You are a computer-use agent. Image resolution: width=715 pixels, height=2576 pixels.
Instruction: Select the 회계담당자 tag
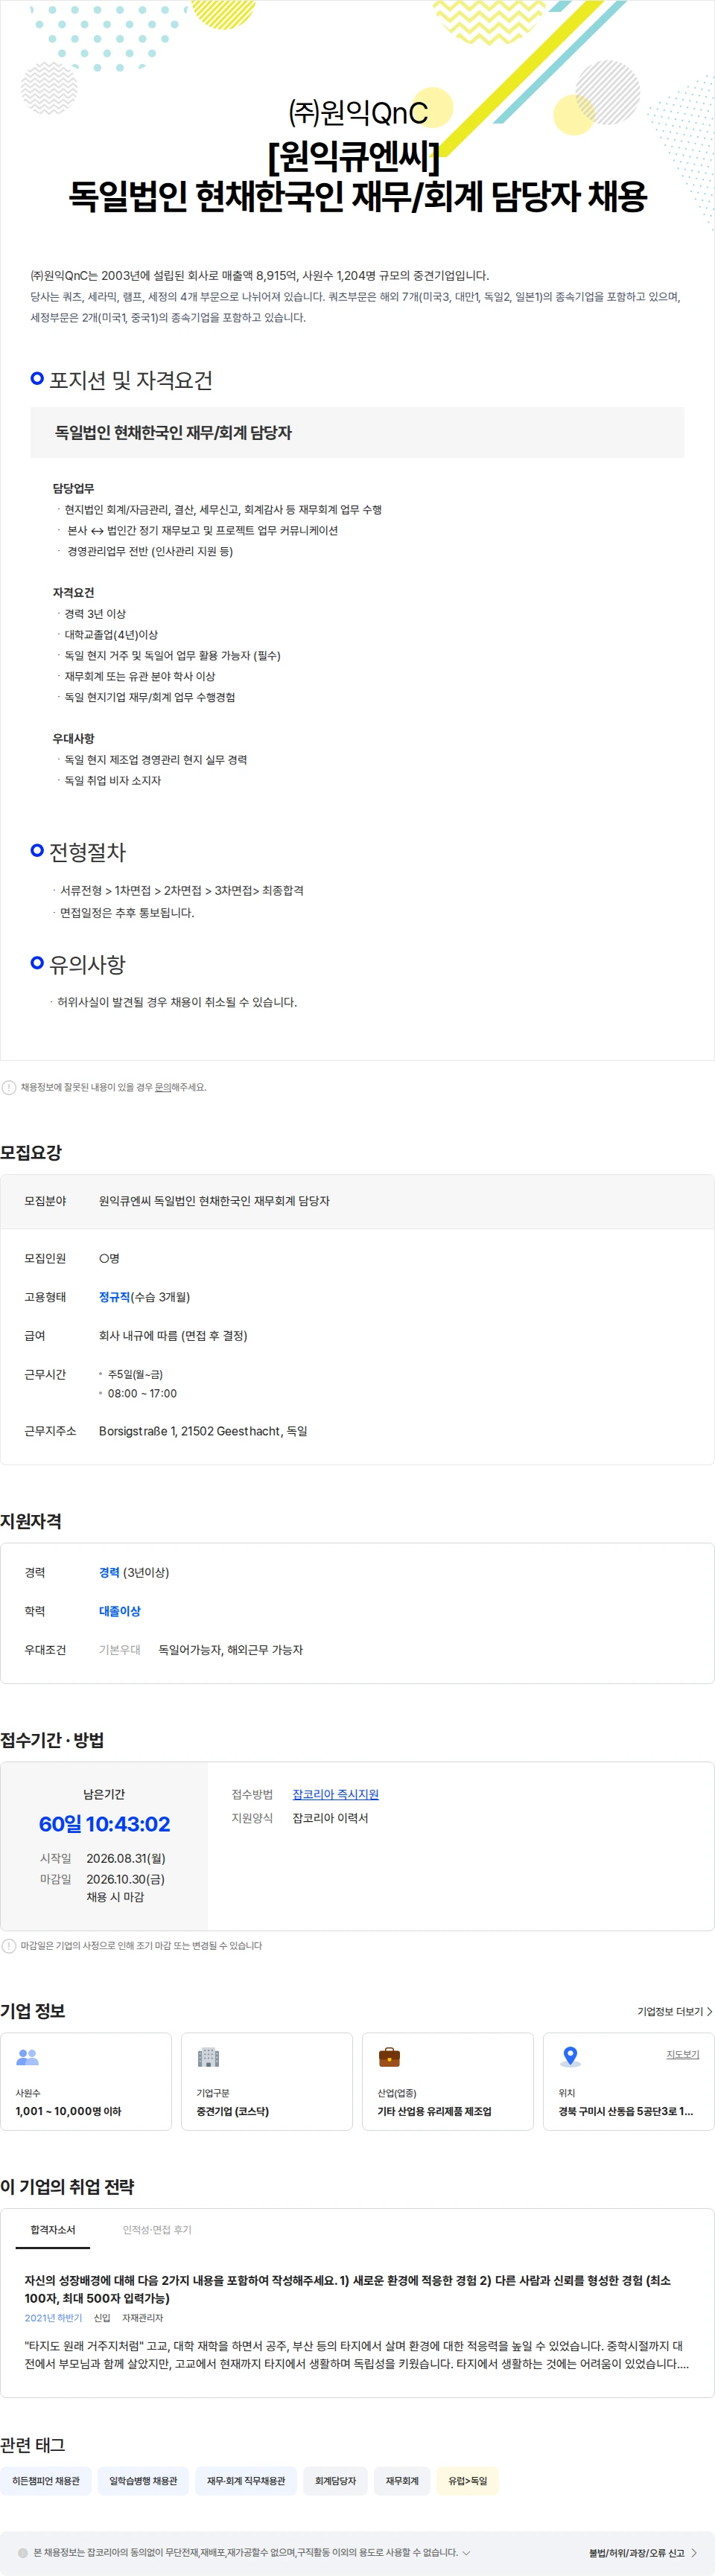[x=335, y=2481]
